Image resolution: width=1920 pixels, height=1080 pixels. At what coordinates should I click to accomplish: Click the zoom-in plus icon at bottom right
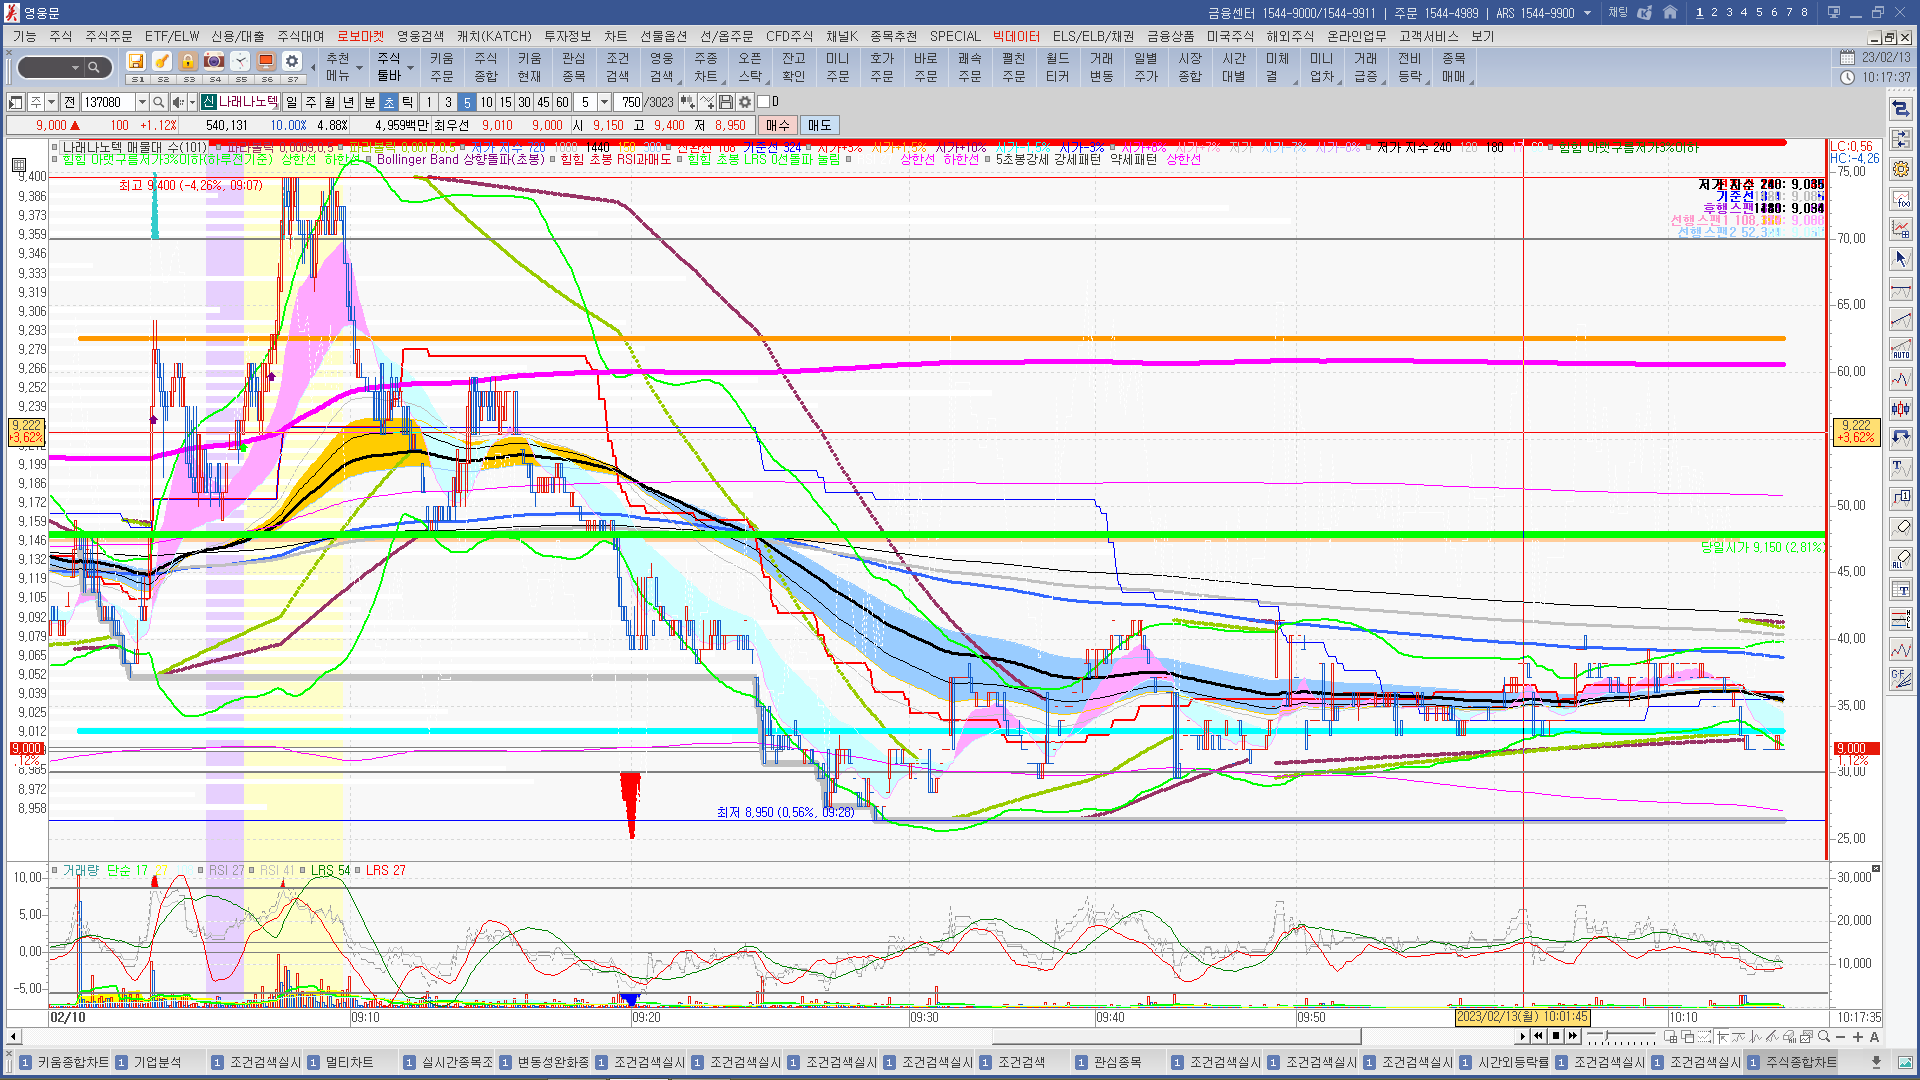coord(1858,1037)
